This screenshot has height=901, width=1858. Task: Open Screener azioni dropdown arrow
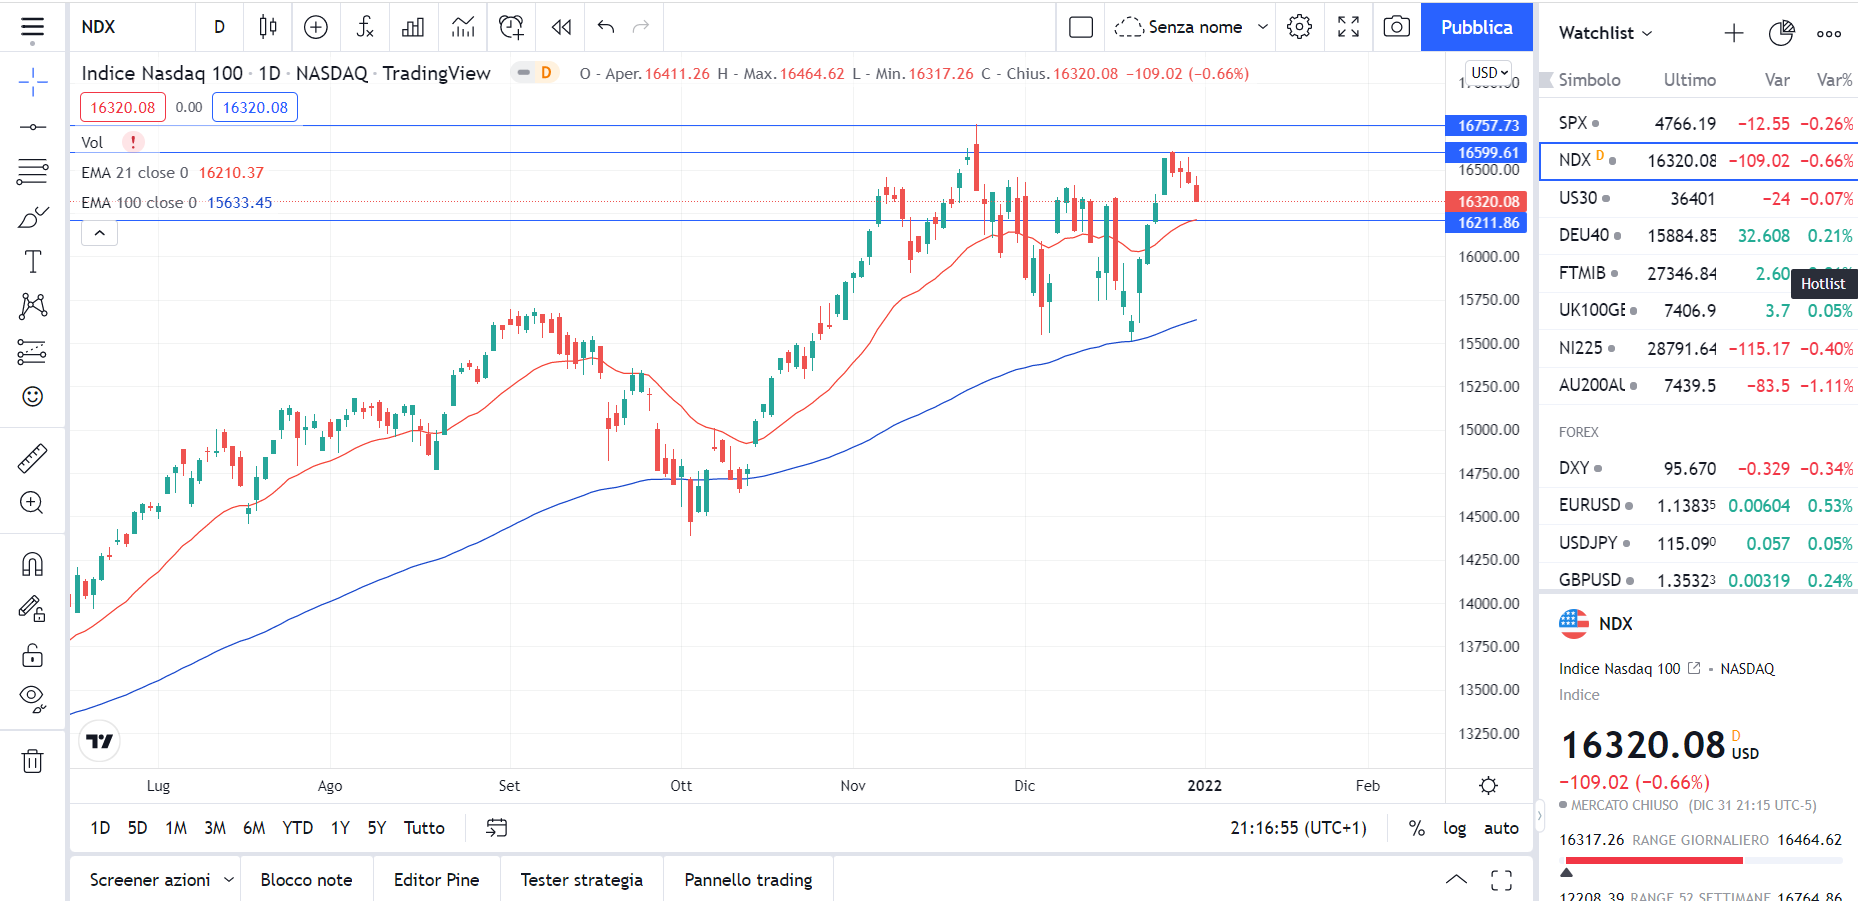pyautogui.click(x=228, y=879)
